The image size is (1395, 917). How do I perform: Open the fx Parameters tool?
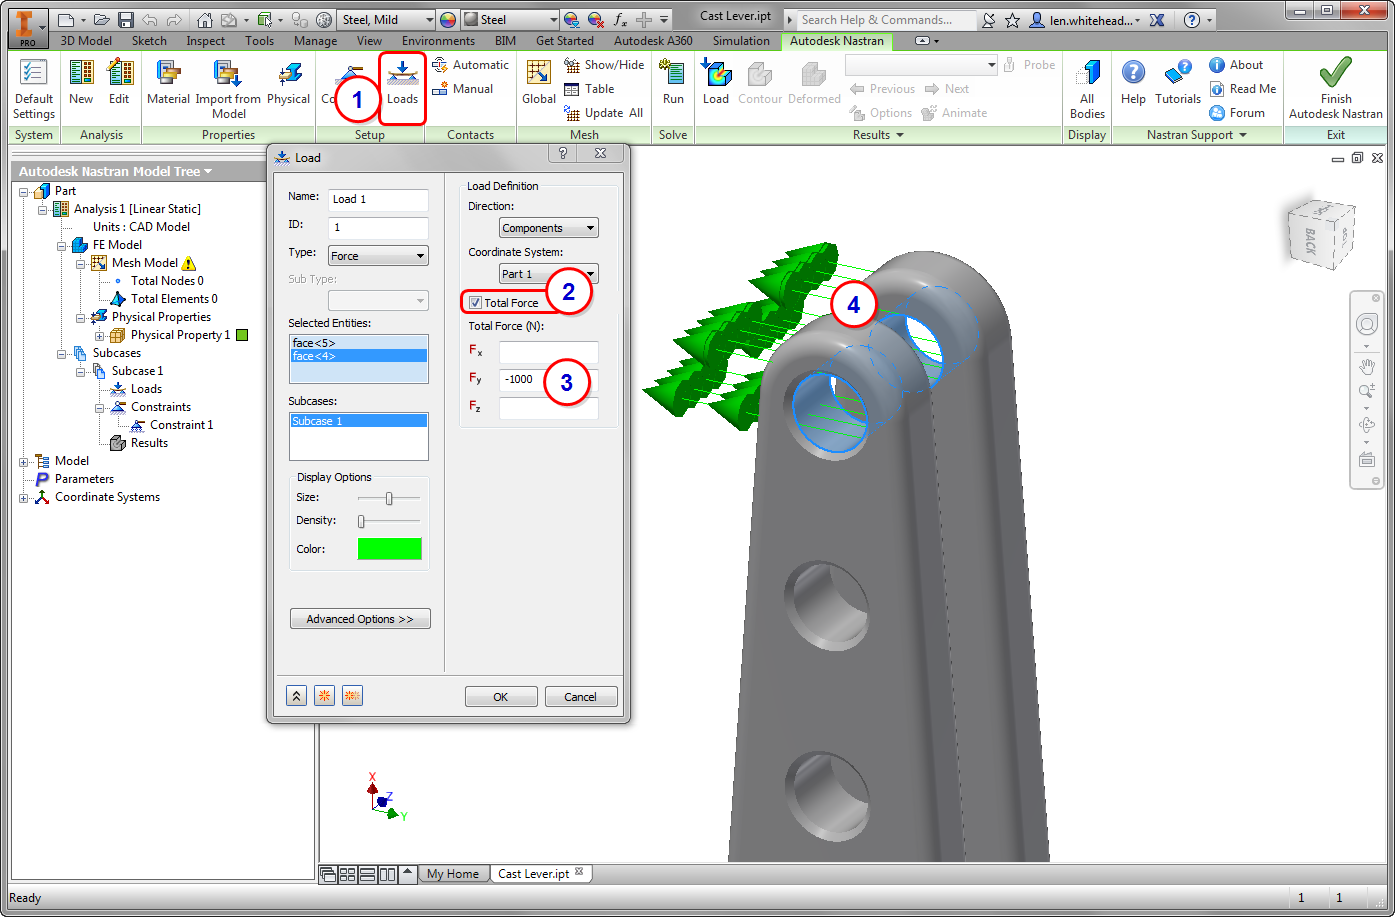point(620,20)
